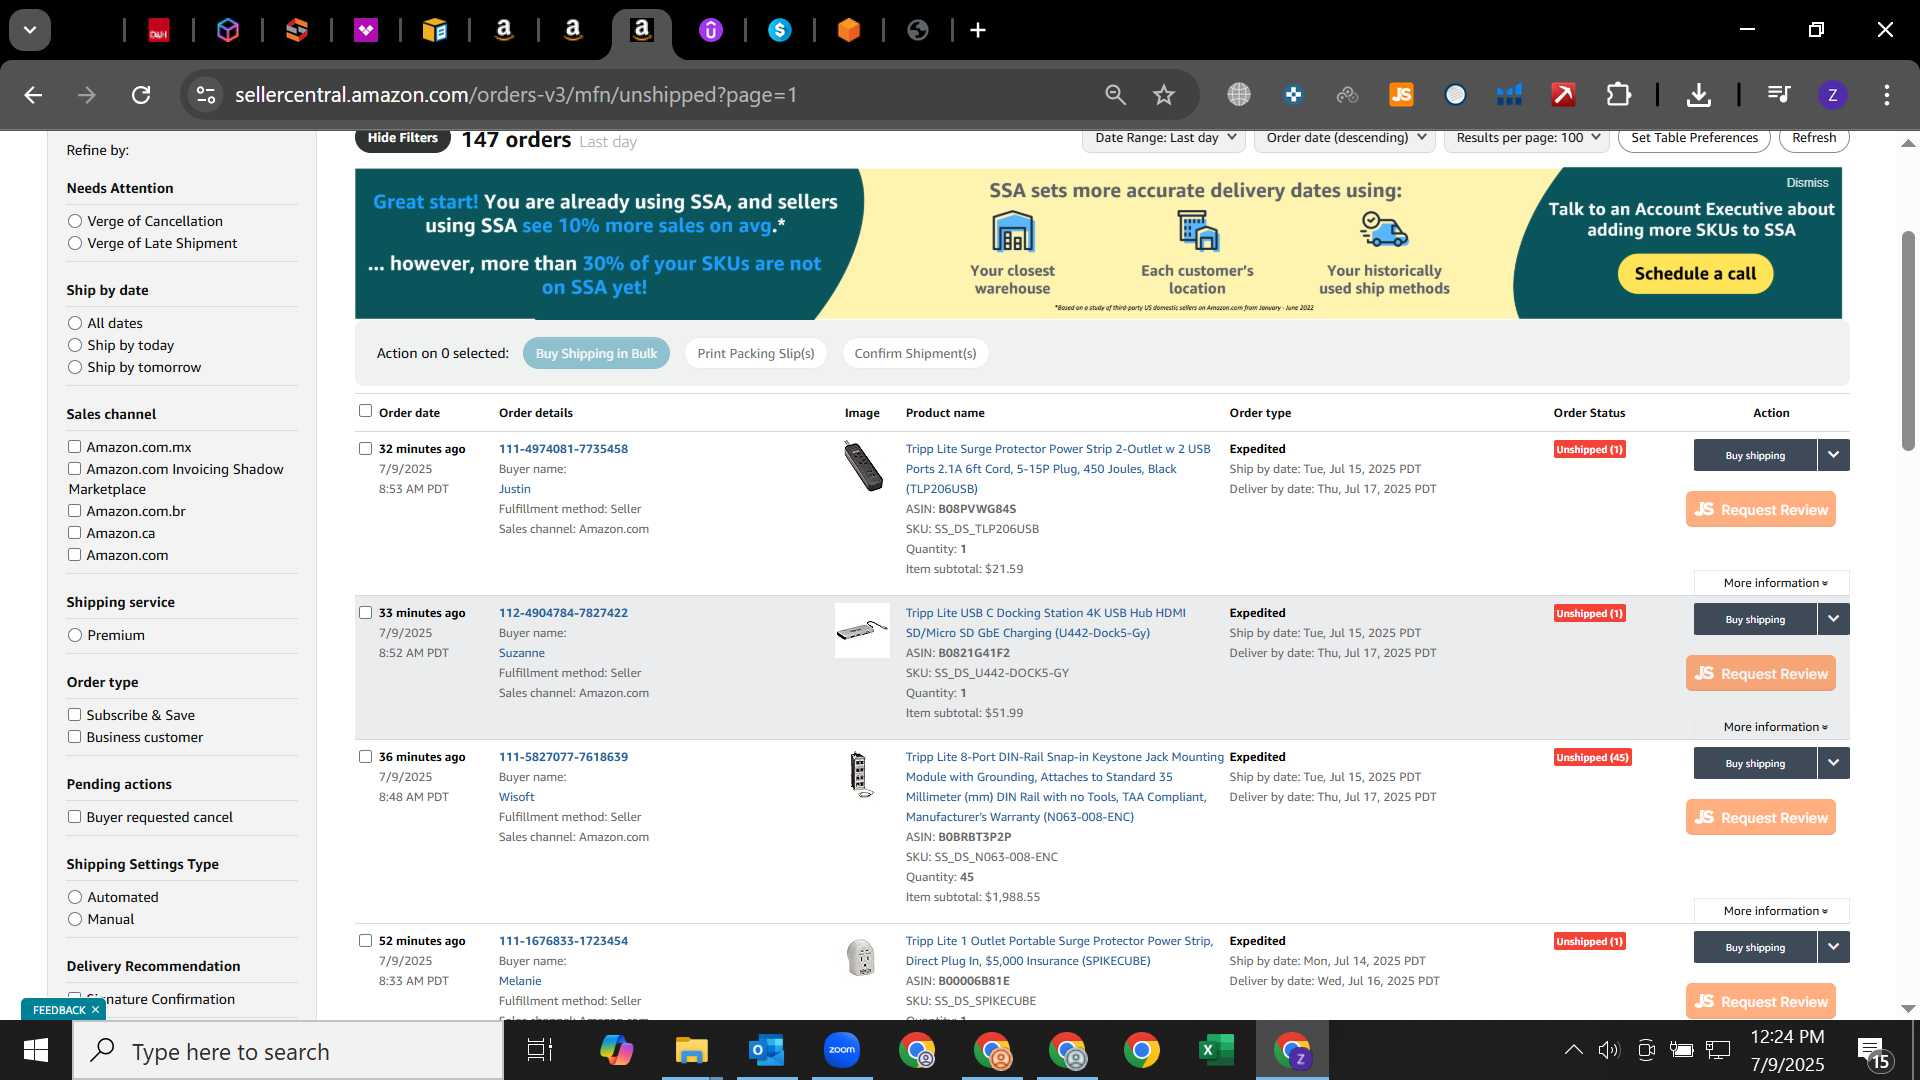
Task: Open the purple Z profile avatar
Action: click(x=1832, y=95)
